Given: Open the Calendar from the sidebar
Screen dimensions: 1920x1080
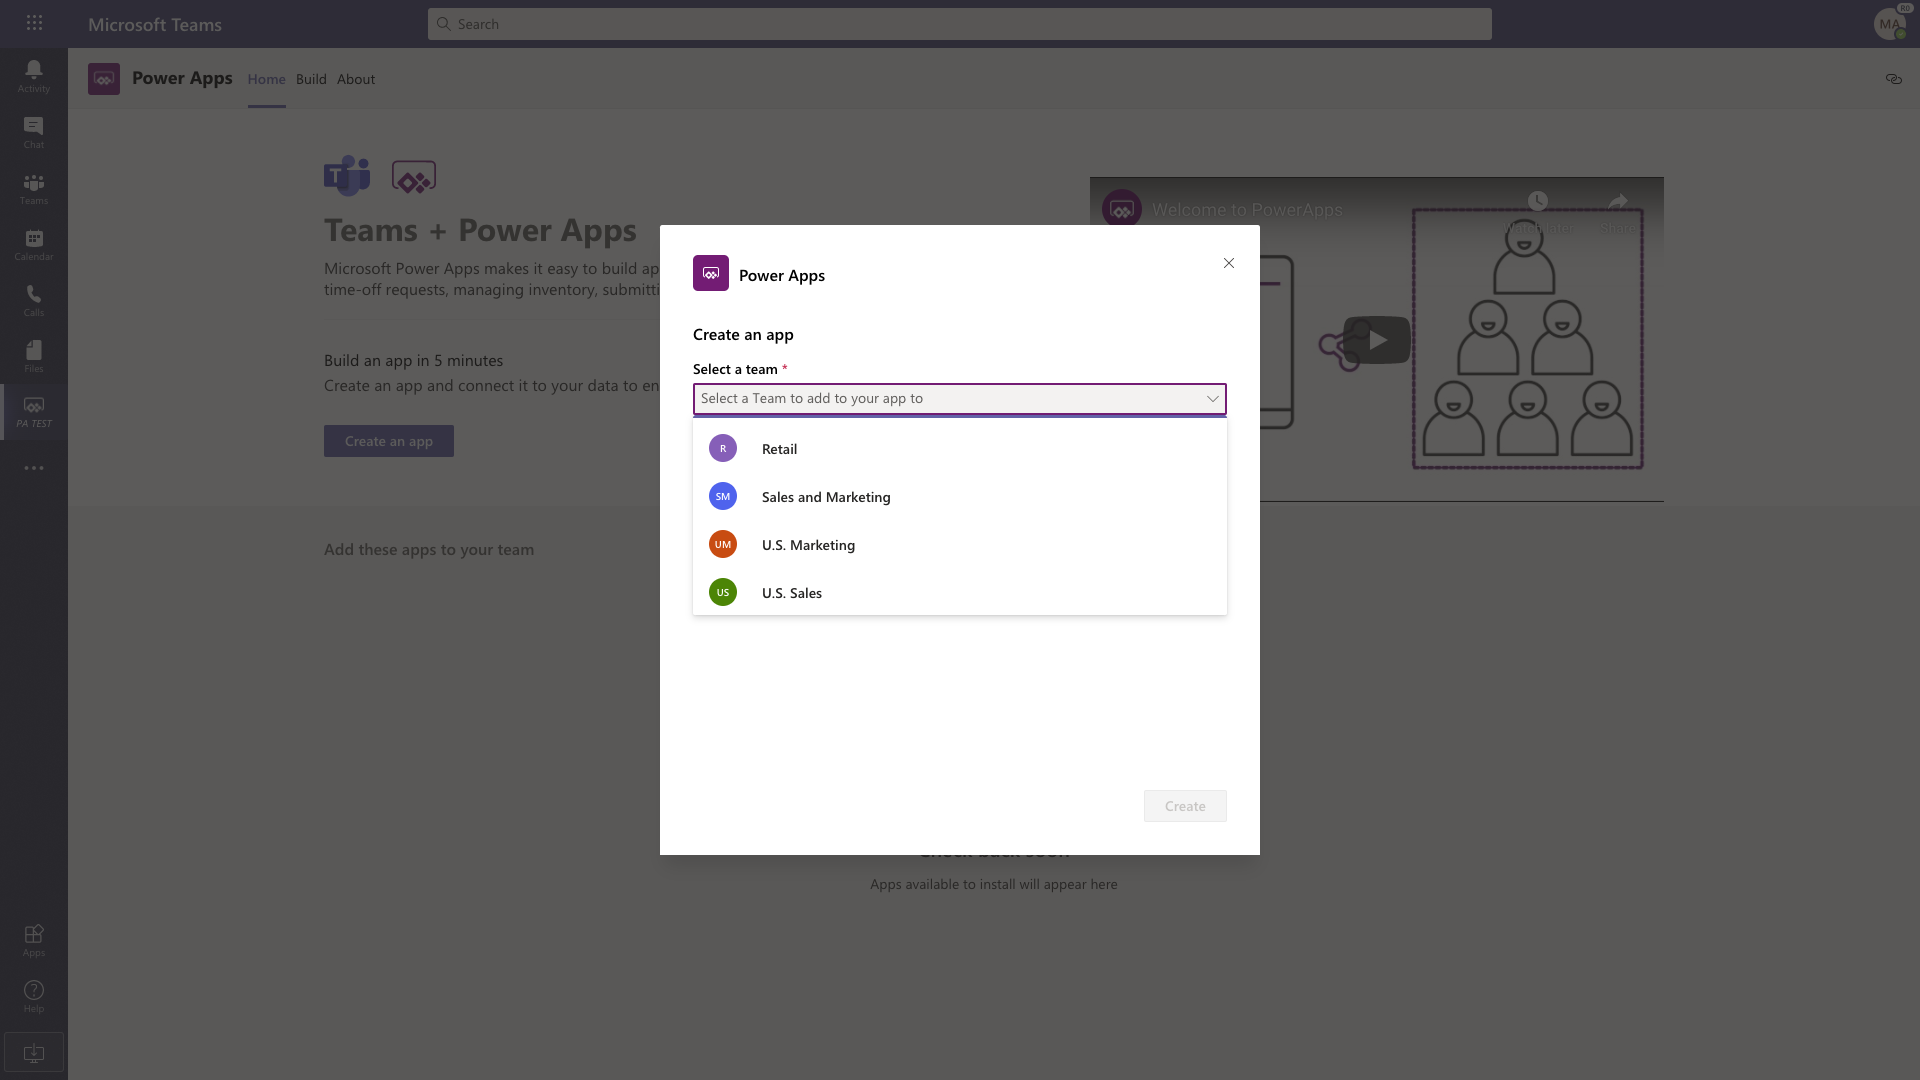Looking at the screenshot, I should tap(33, 243).
